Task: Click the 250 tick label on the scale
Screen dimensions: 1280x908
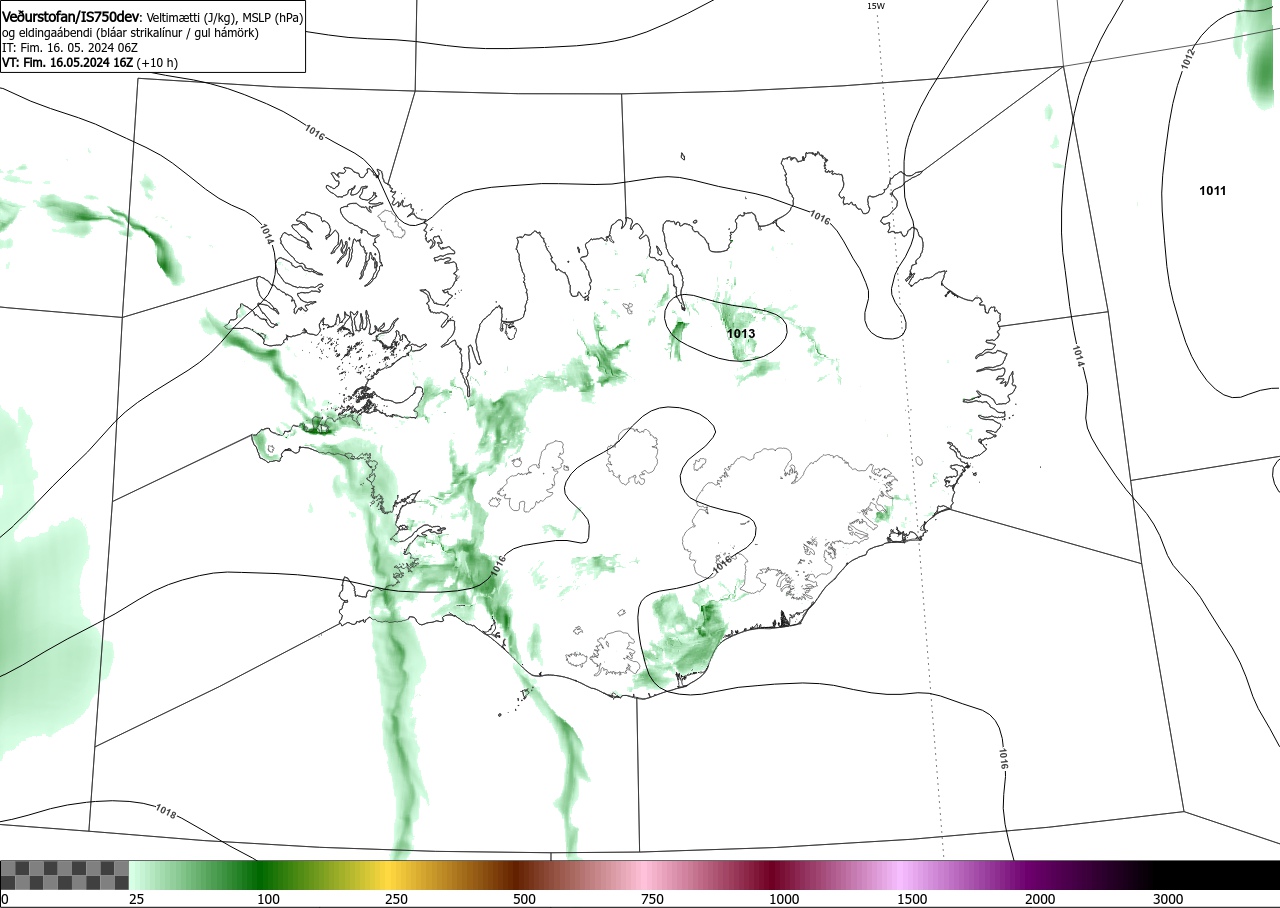Action: (396, 899)
